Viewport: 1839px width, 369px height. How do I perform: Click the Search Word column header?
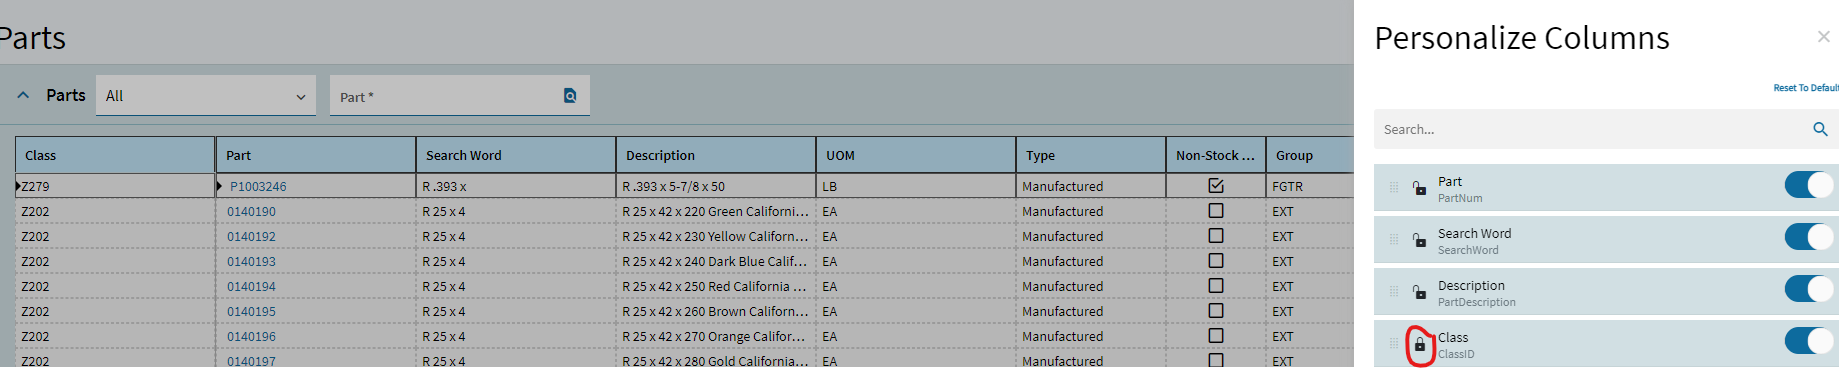click(515, 155)
